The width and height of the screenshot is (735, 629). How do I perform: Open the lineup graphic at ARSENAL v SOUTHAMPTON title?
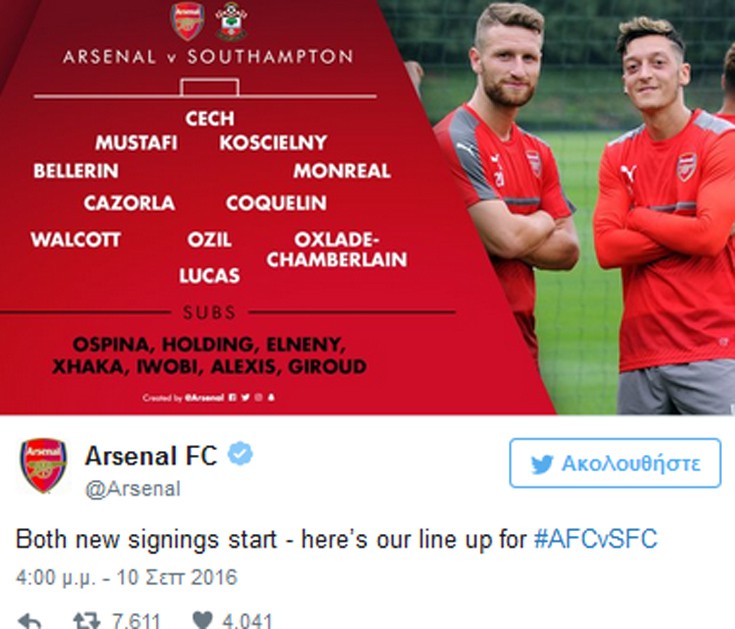click(208, 57)
